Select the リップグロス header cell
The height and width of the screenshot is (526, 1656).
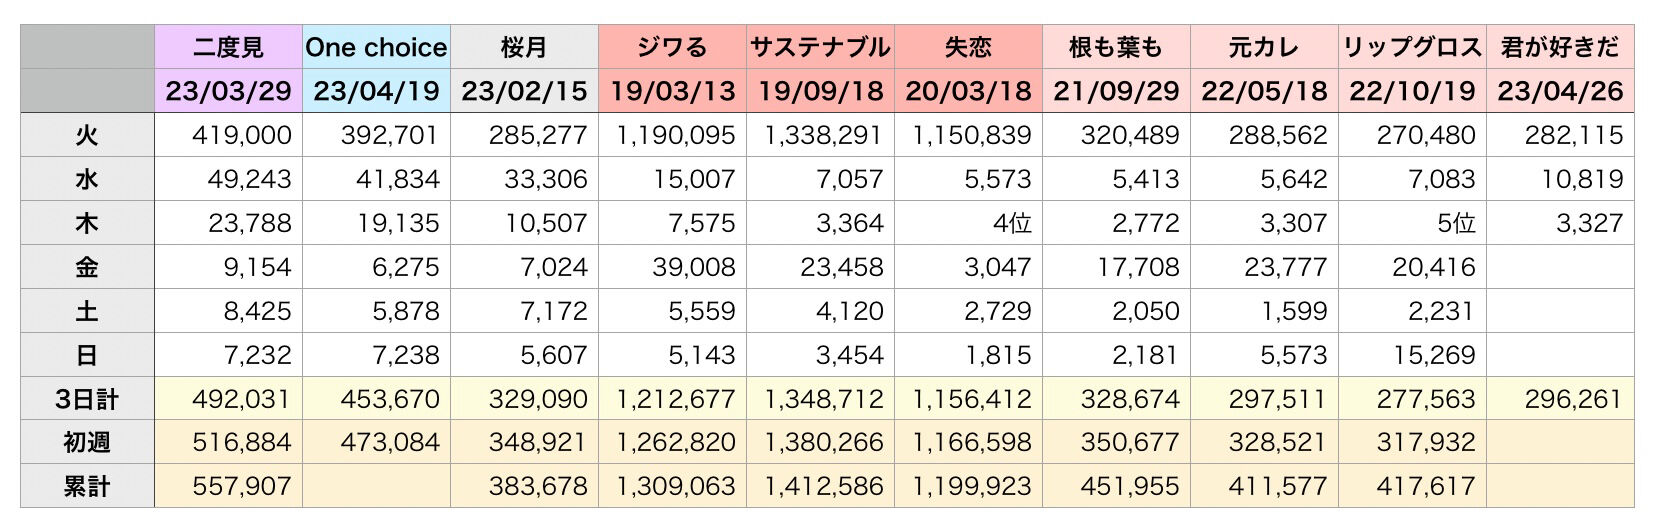[1412, 47]
